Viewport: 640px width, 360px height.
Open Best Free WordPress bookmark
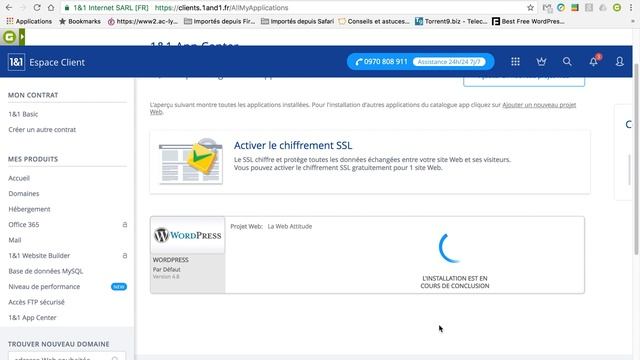coord(528,21)
